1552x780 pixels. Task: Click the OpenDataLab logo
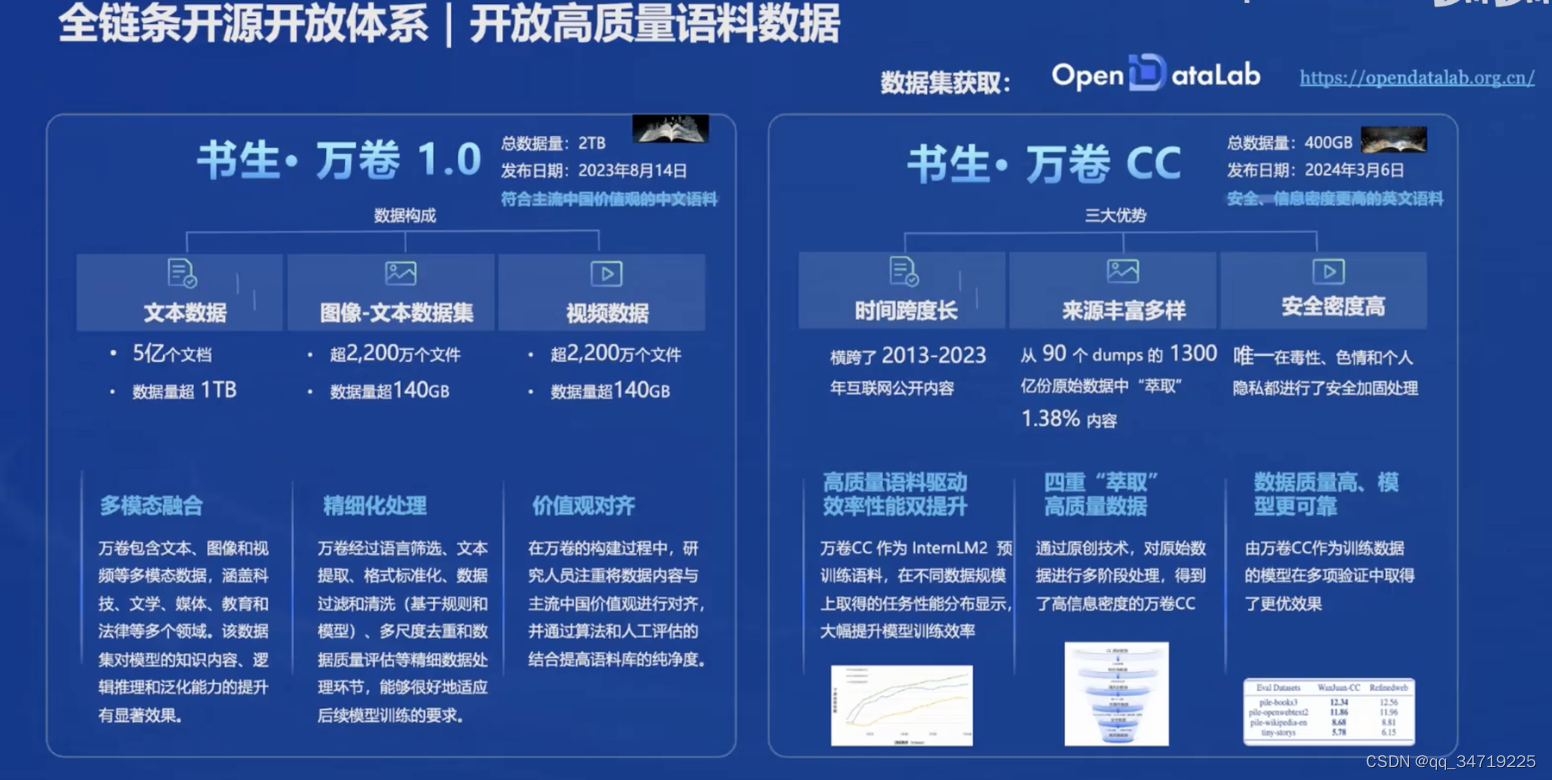click(x=1155, y=74)
